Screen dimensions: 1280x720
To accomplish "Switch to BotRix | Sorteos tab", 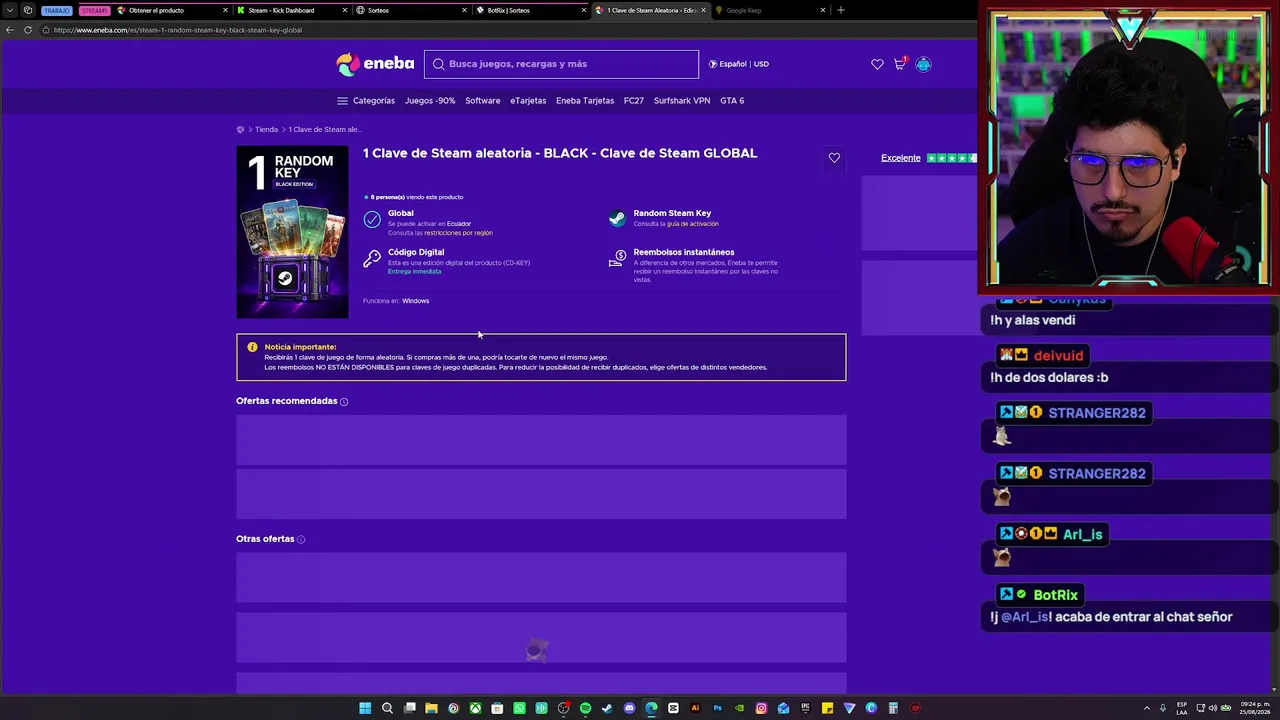I will 530,10.
